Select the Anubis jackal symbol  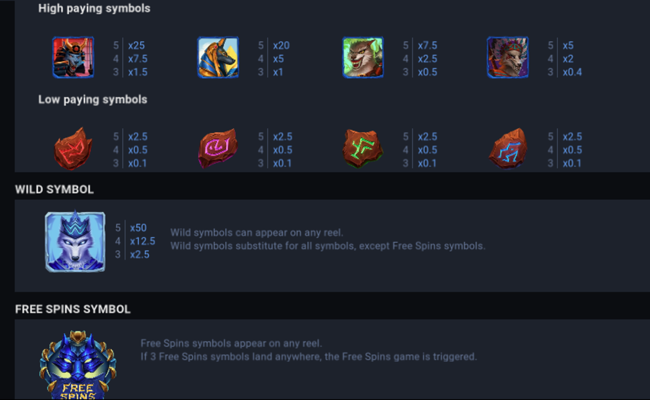pos(217,58)
